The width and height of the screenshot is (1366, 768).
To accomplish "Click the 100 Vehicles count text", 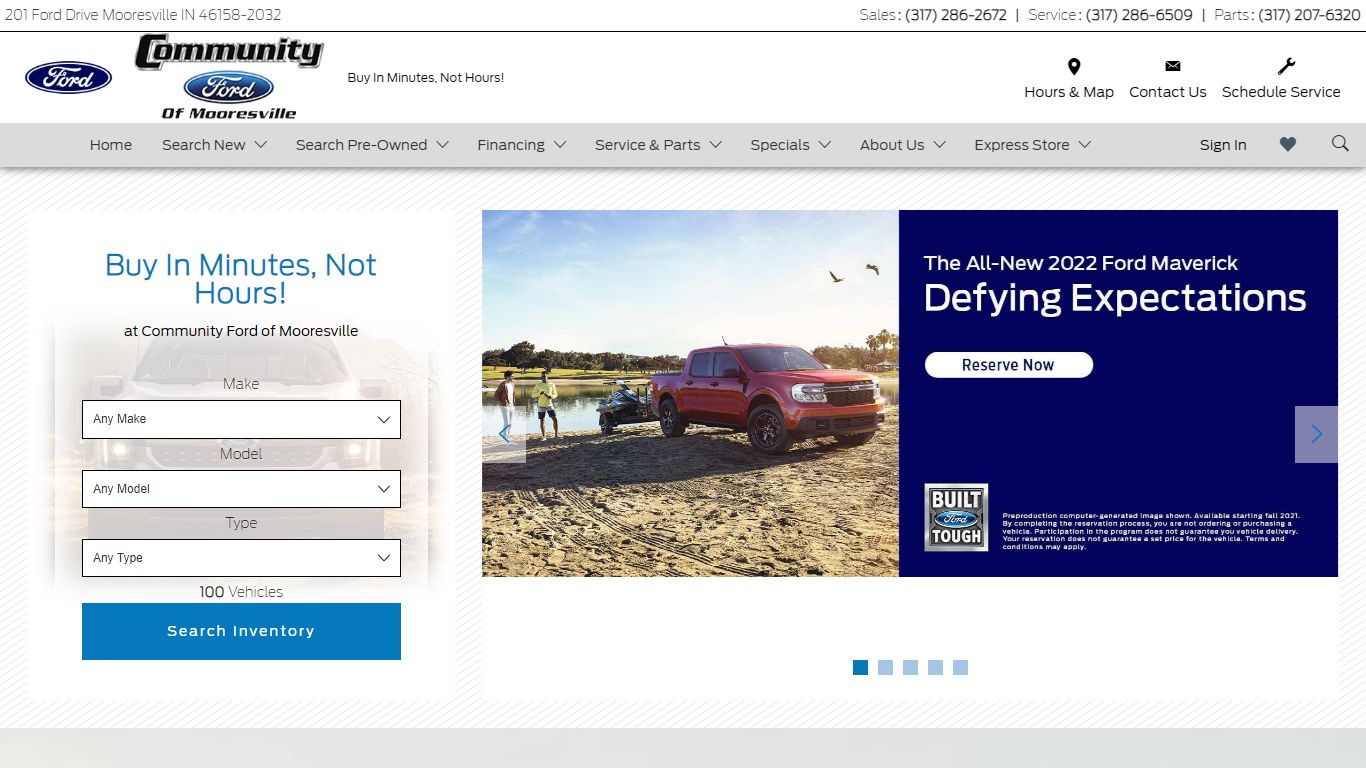I will (241, 592).
